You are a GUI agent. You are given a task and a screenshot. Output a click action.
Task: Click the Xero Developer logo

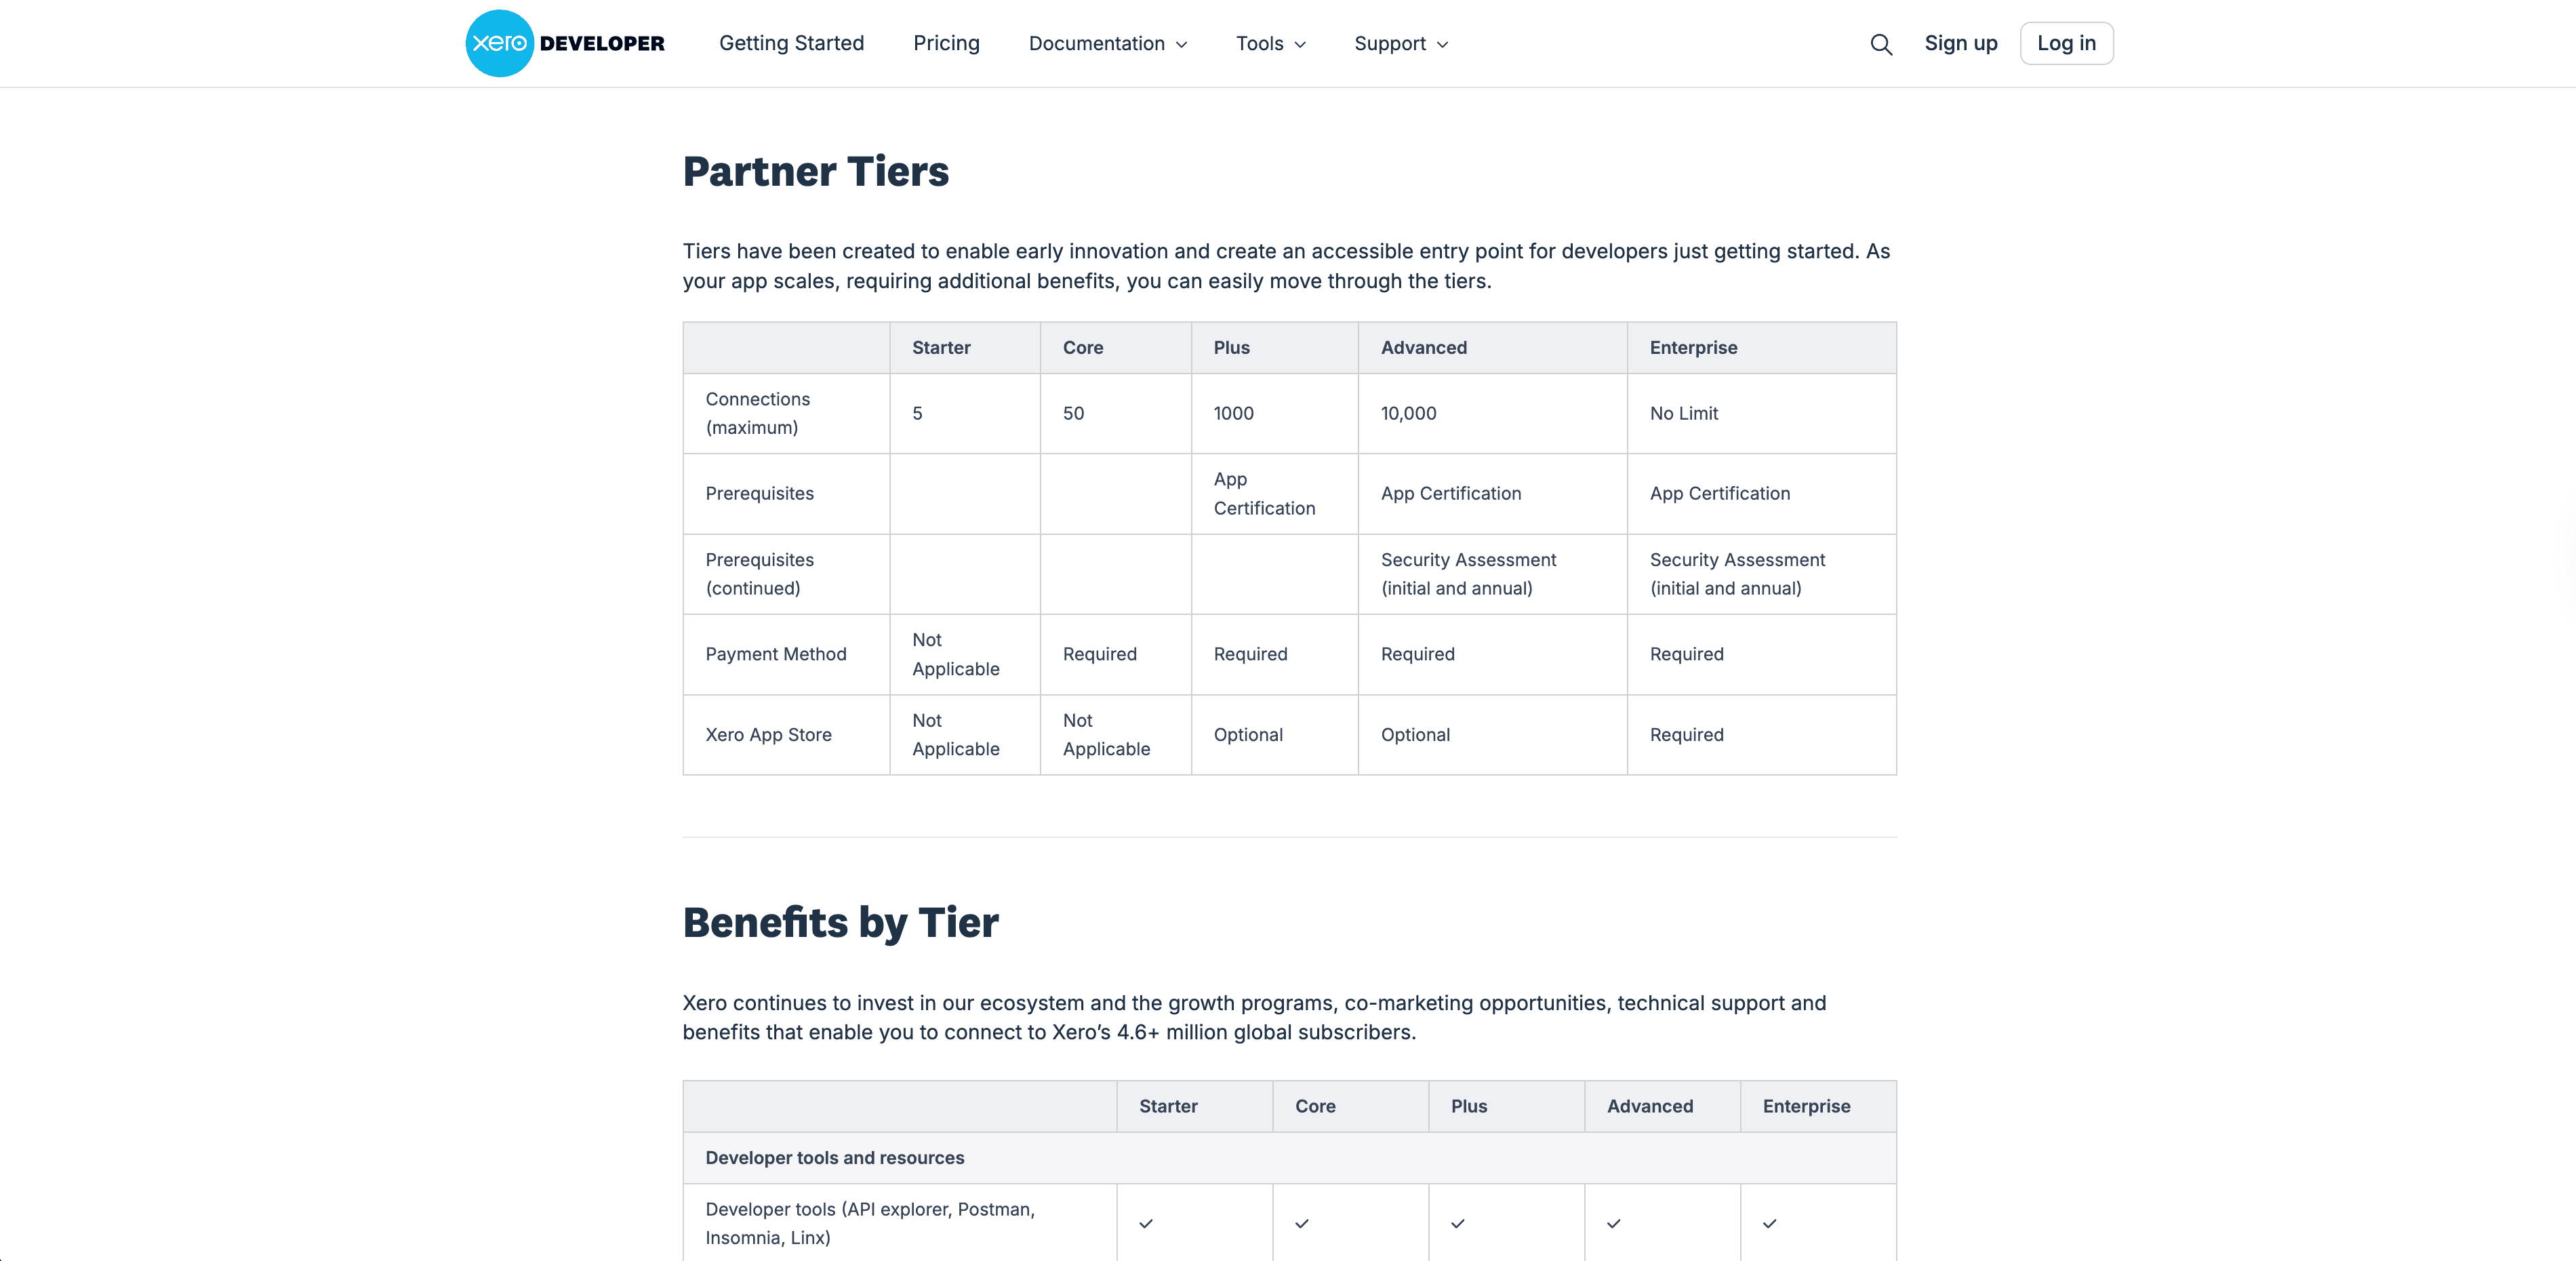pos(564,43)
